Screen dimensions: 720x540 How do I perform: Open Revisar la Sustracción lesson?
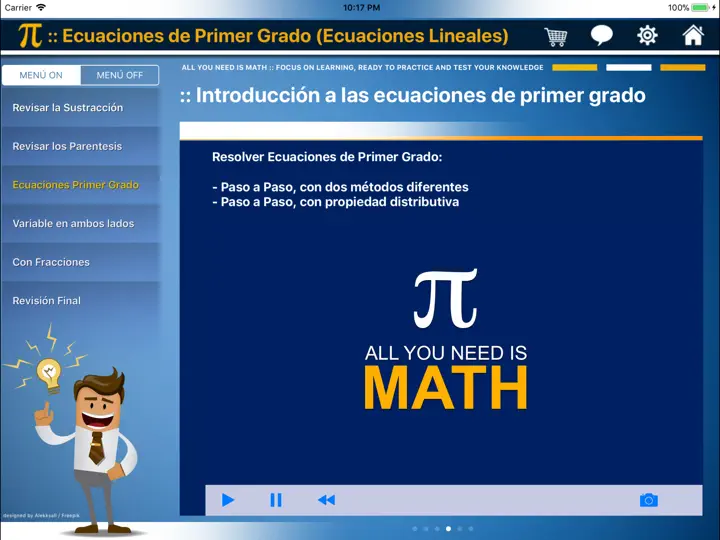(81, 107)
